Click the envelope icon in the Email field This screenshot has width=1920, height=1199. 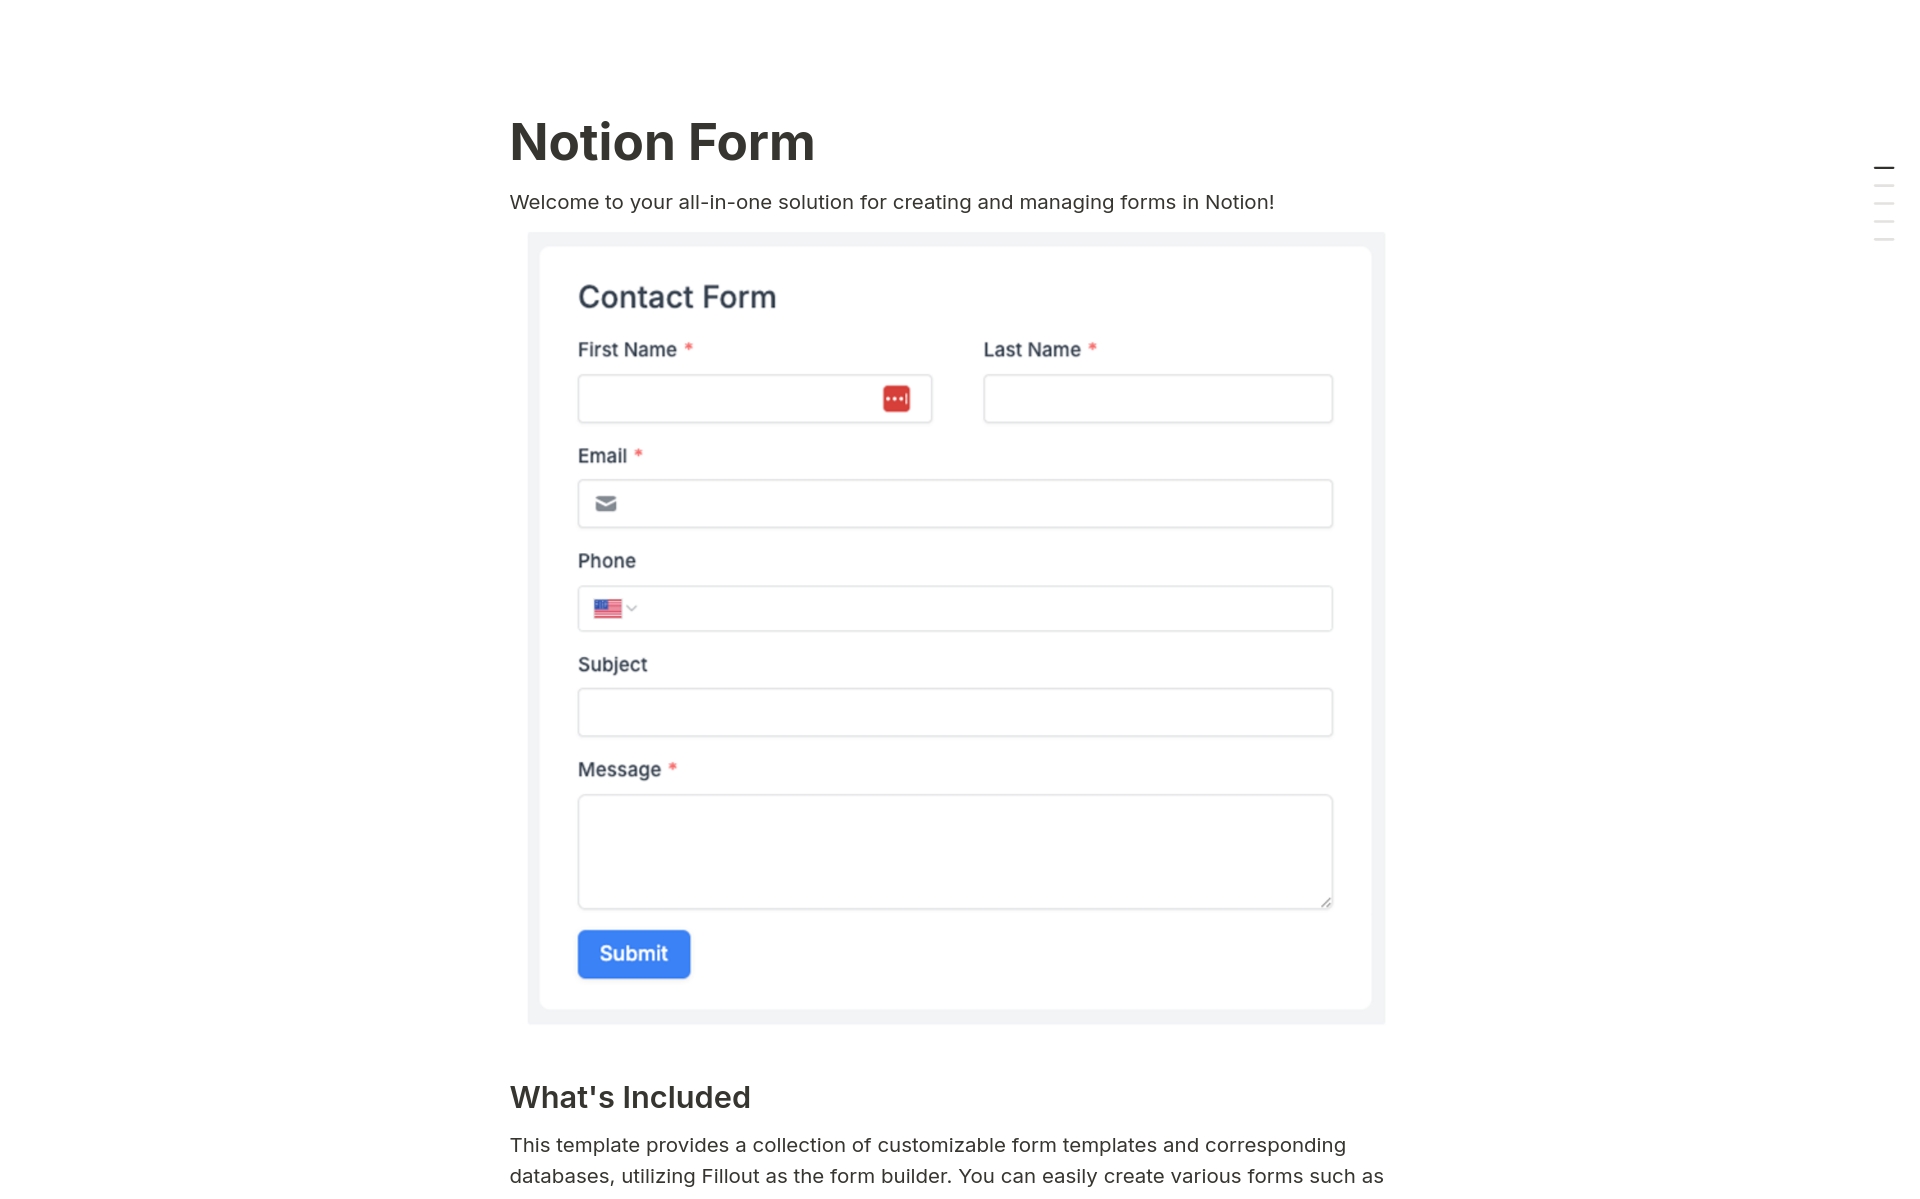click(606, 504)
